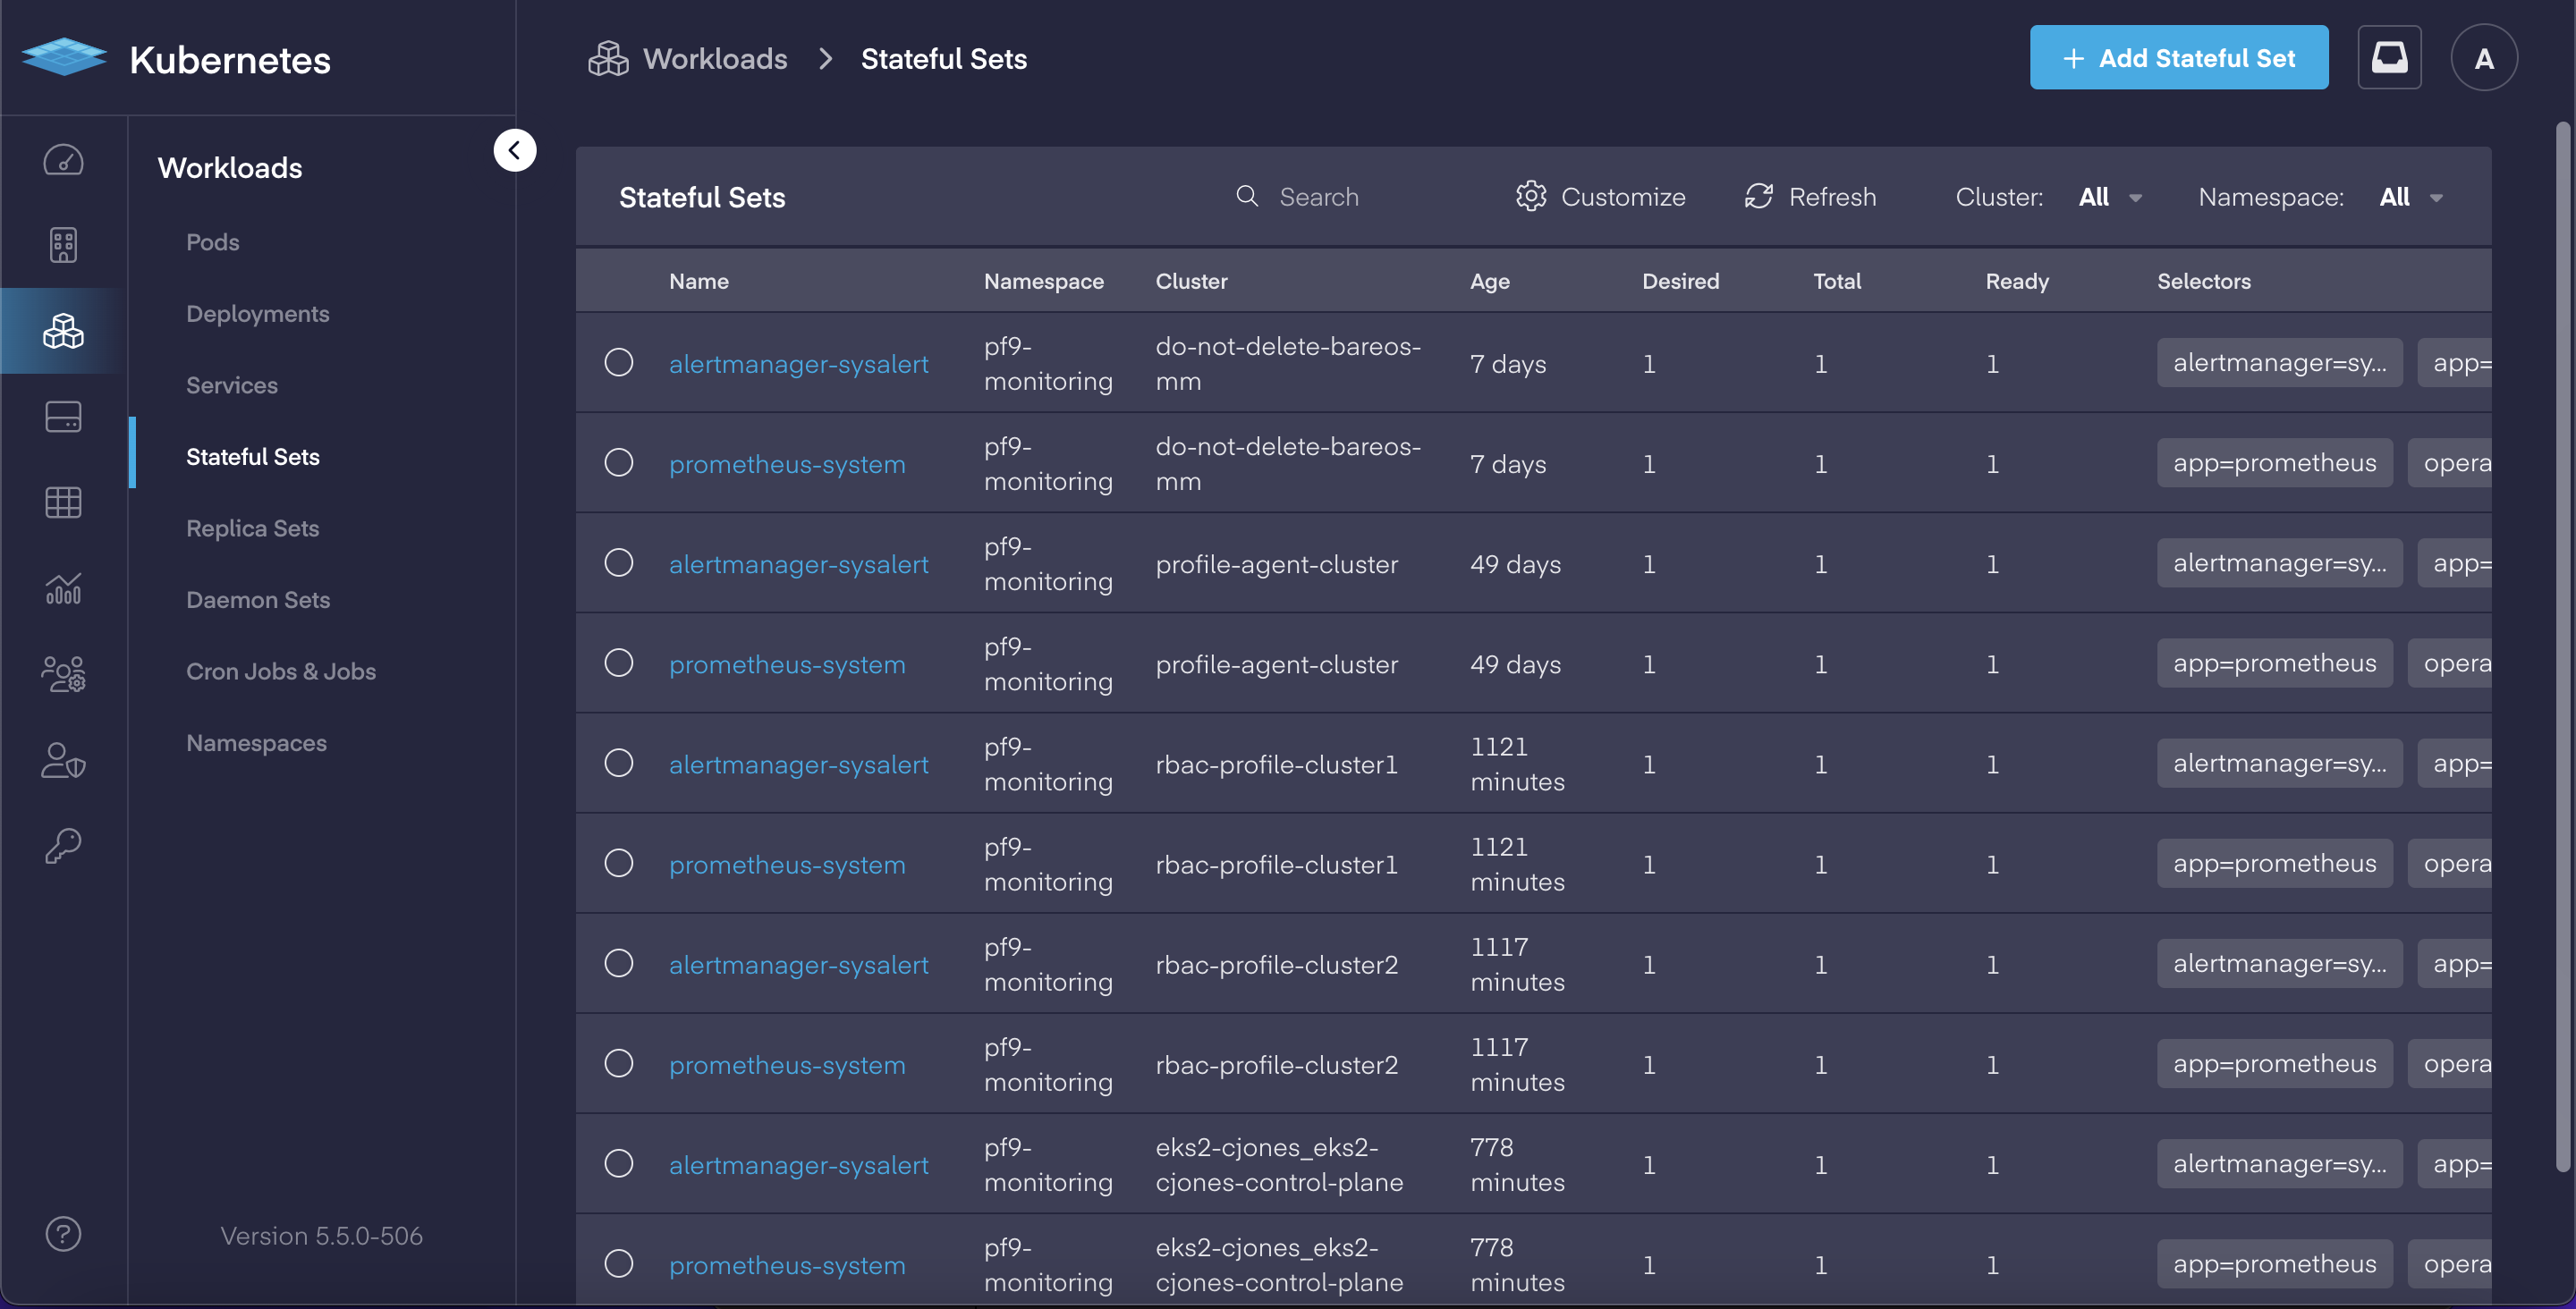Open prometheus-system link aged 1117 minutes

tap(787, 1065)
